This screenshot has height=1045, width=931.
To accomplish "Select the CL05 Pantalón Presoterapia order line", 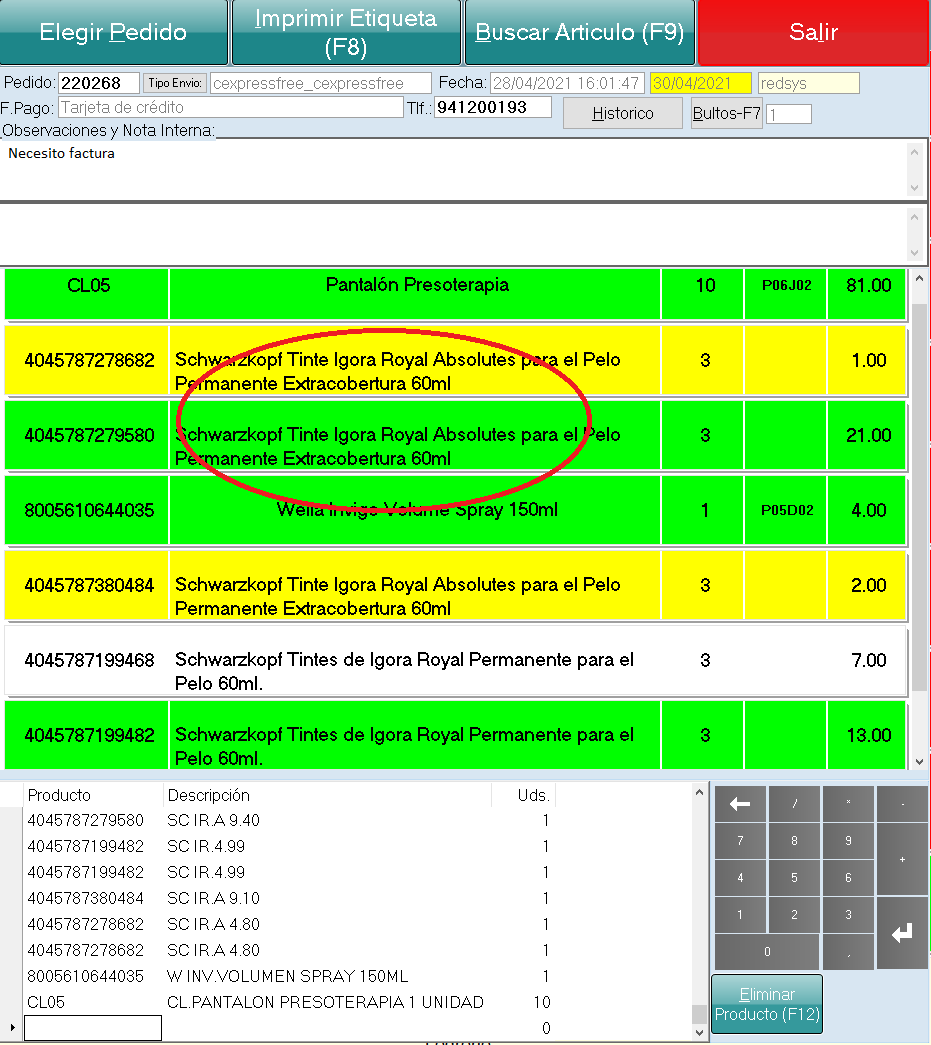I will pyautogui.click(x=456, y=294).
